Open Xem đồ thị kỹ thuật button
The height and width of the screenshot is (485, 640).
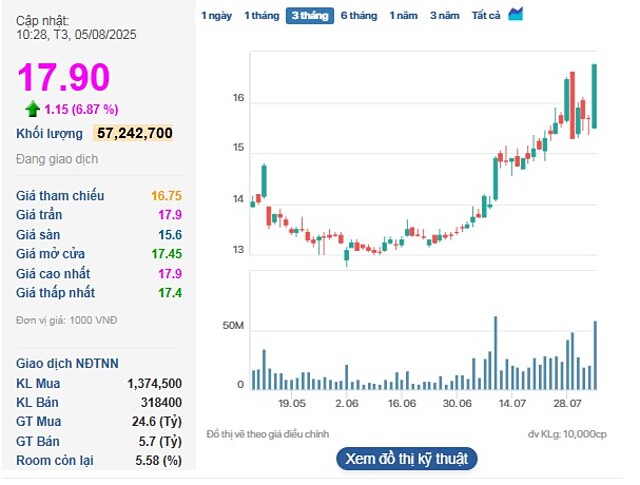click(406, 458)
